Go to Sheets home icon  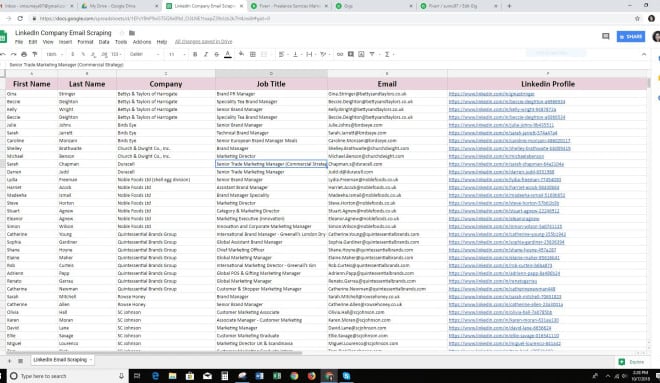point(3,37)
